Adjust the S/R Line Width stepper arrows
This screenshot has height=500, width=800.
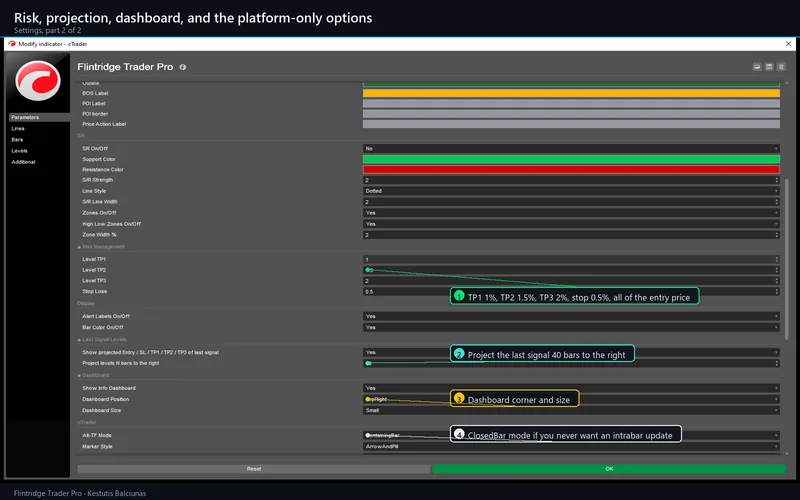777,202
